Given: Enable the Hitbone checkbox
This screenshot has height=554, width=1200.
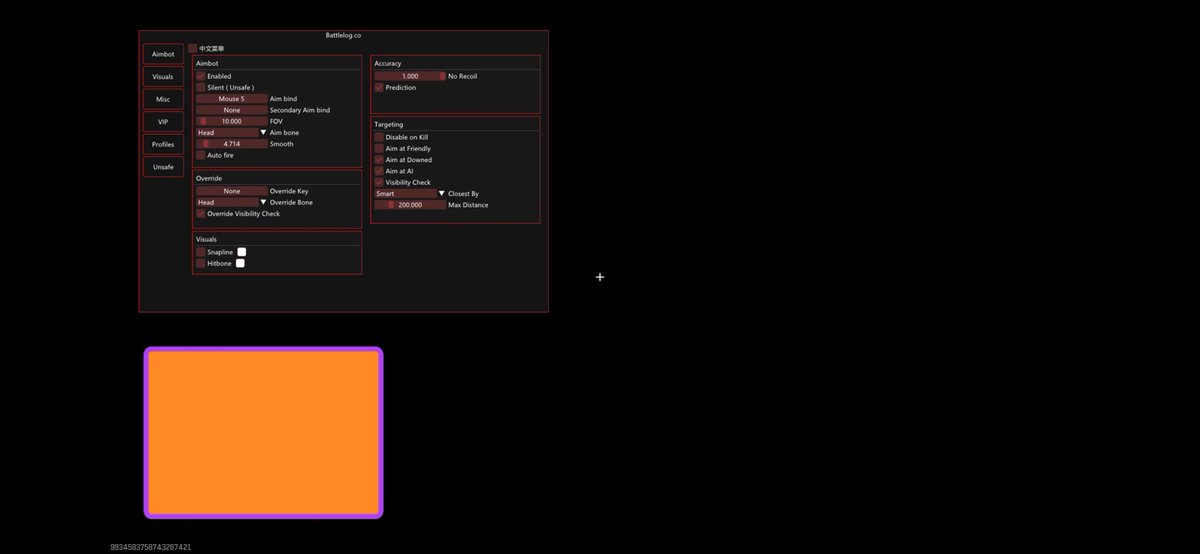Looking at the screenshot, I should coord(200,263).
